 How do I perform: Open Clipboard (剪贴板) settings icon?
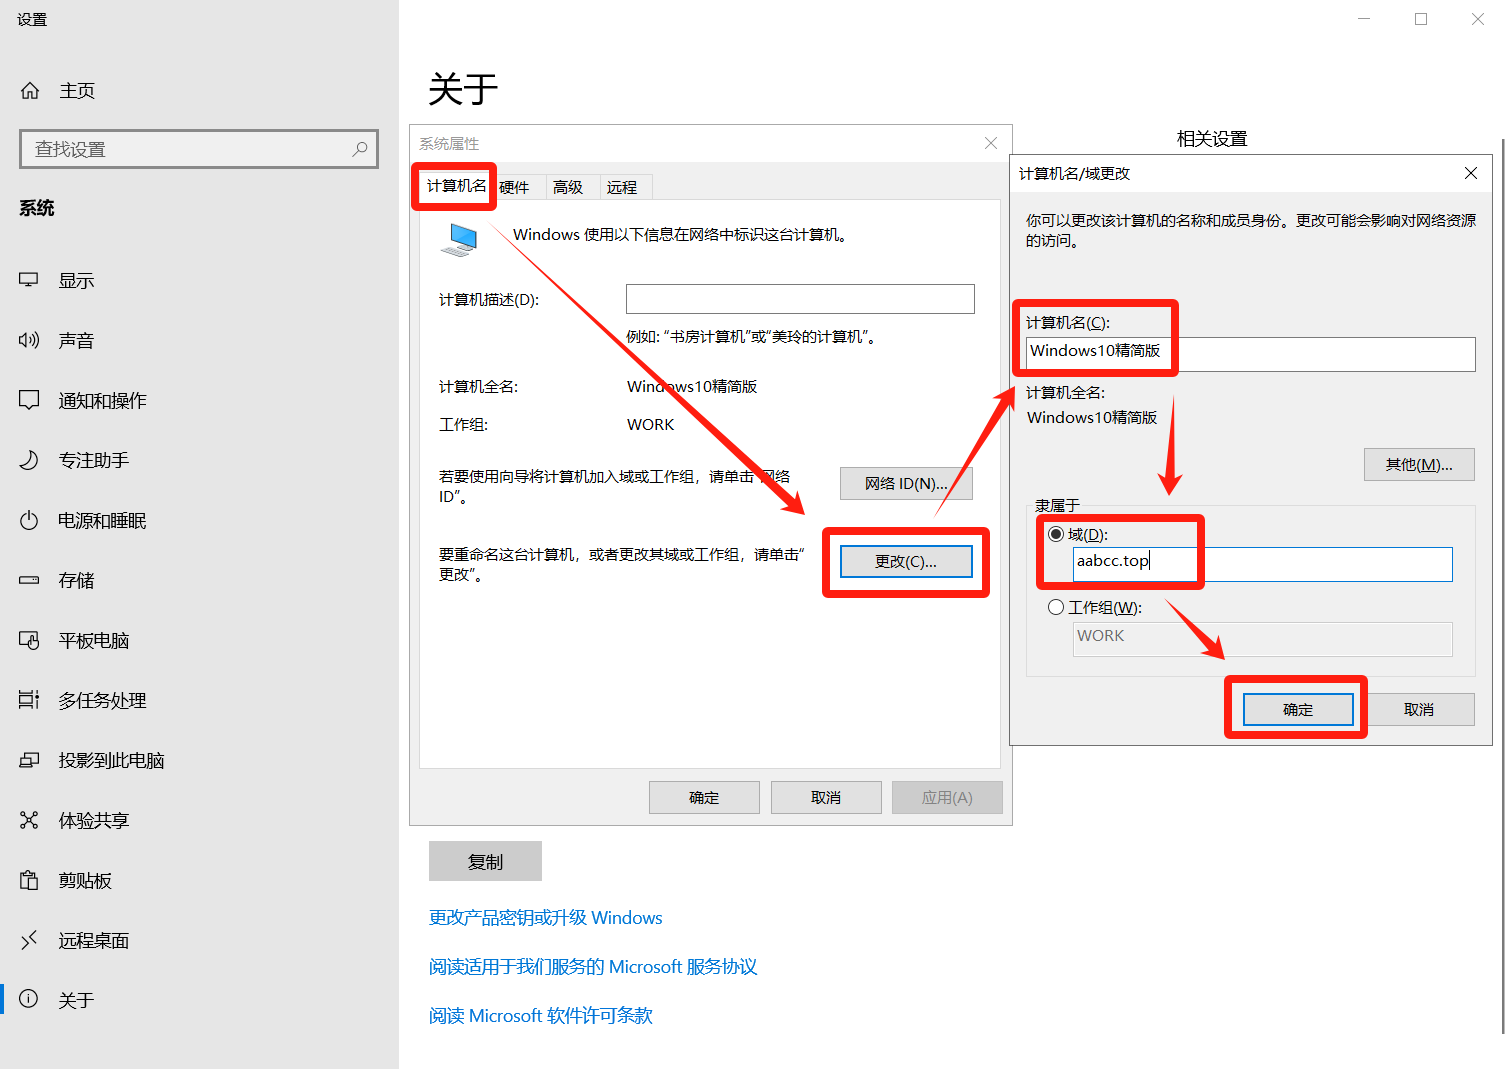click(x=29, y=880)
